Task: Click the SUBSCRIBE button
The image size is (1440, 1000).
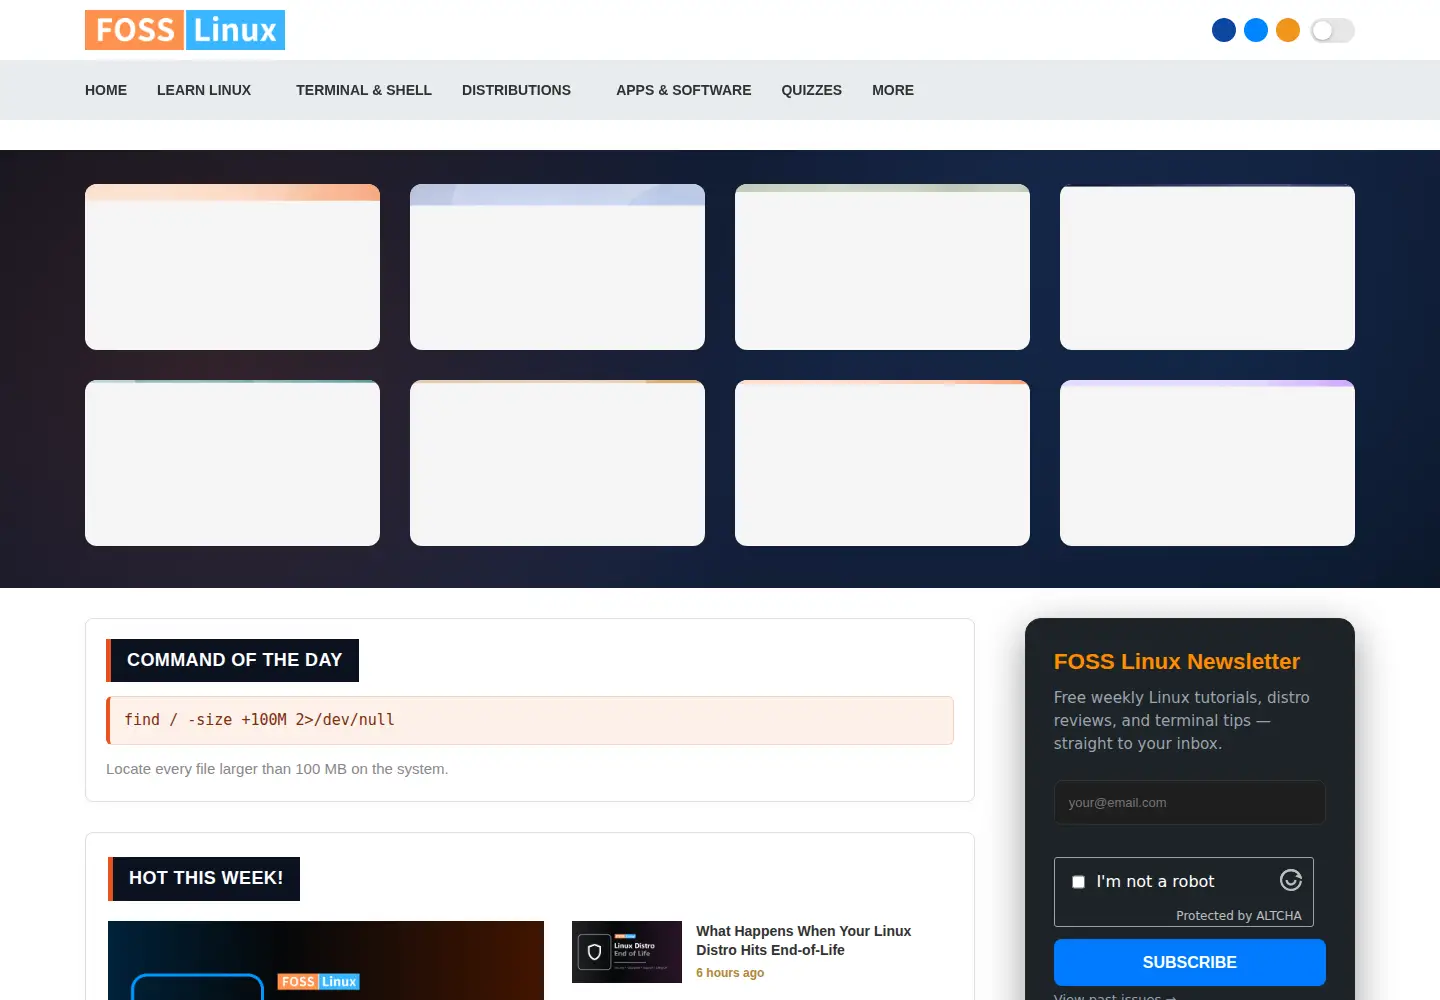Action: pyautogui.click(x=1190, y=962)
